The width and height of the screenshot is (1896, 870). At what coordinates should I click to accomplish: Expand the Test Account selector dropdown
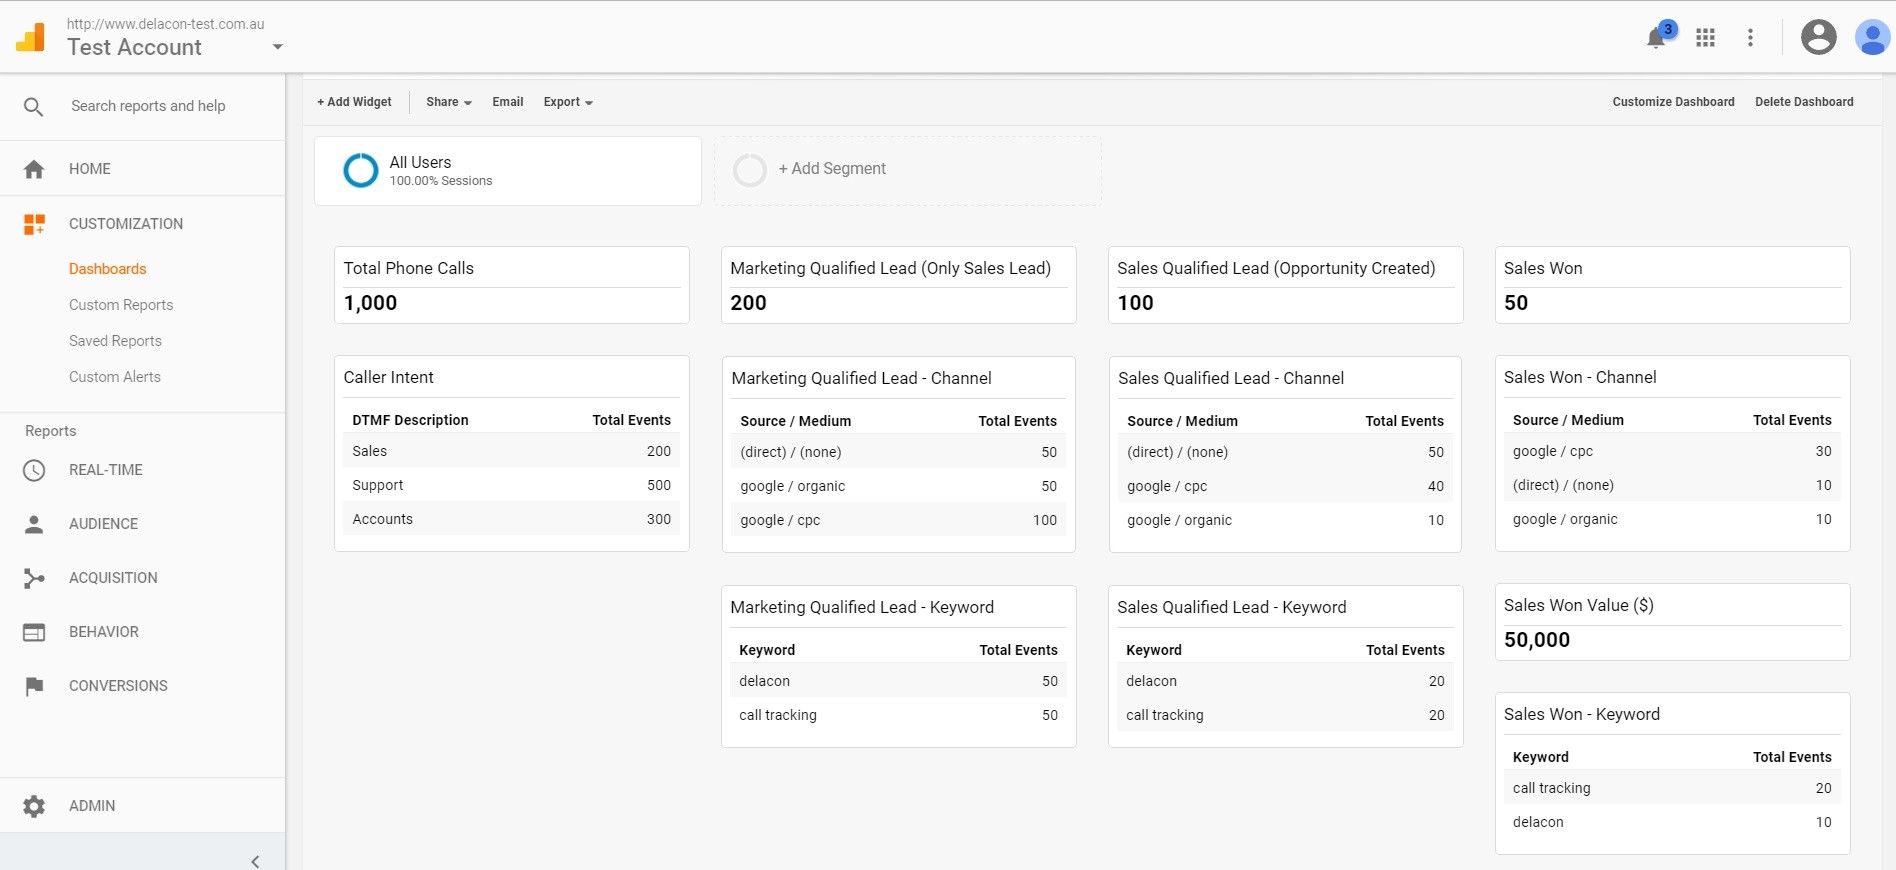[x=277, y=47]
